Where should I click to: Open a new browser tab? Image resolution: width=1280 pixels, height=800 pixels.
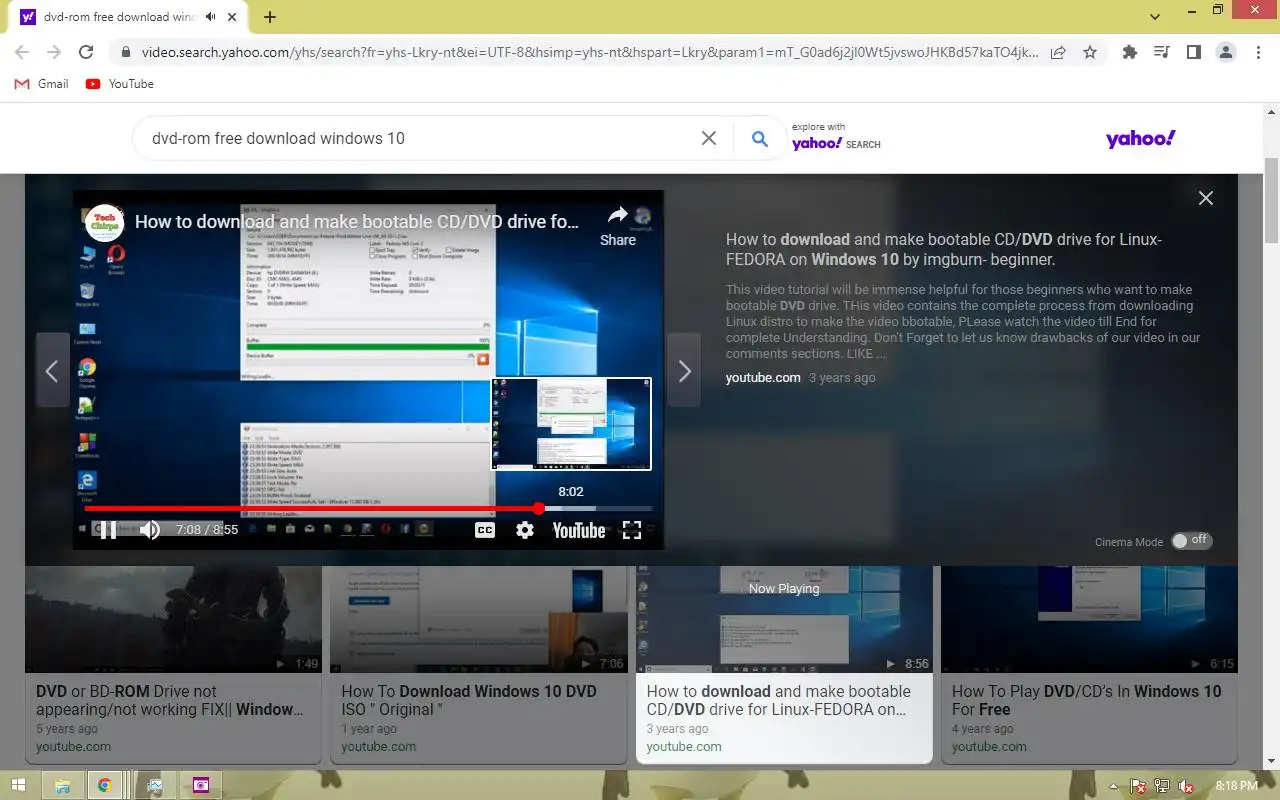point(270,17)
